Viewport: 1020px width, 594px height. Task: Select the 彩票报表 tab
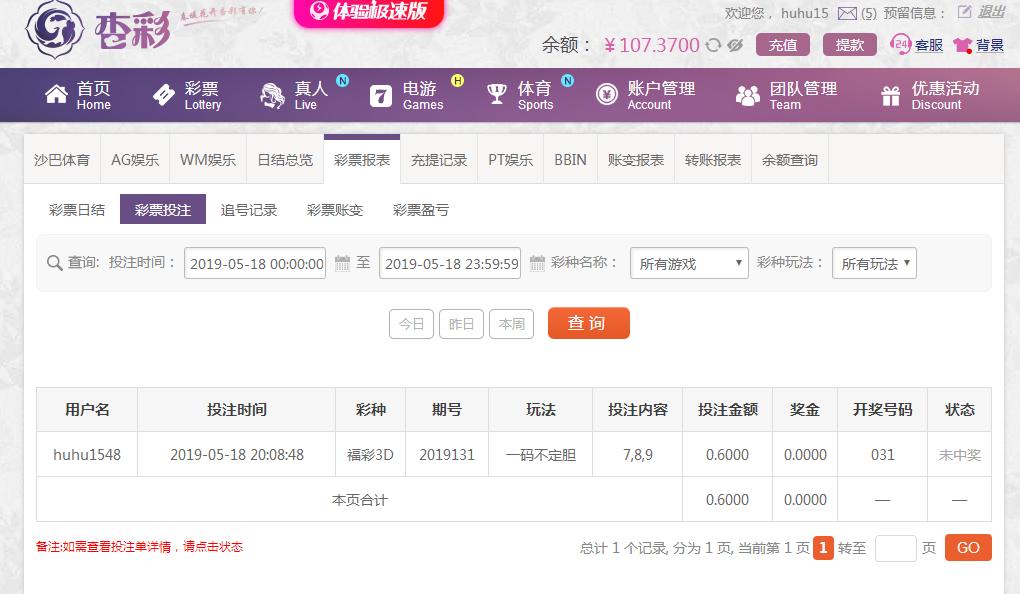tap(362, 159)
